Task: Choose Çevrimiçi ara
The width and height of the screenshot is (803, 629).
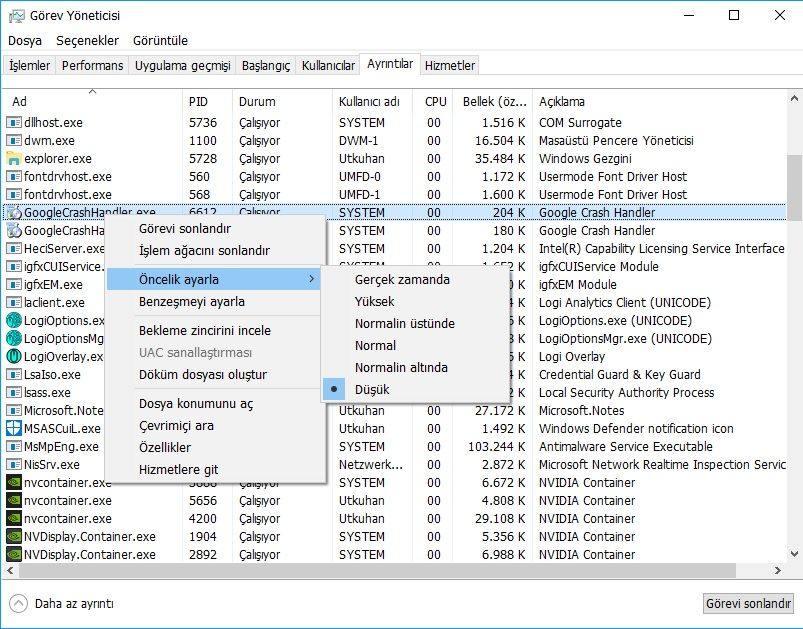Action: (x=214, y=426)
